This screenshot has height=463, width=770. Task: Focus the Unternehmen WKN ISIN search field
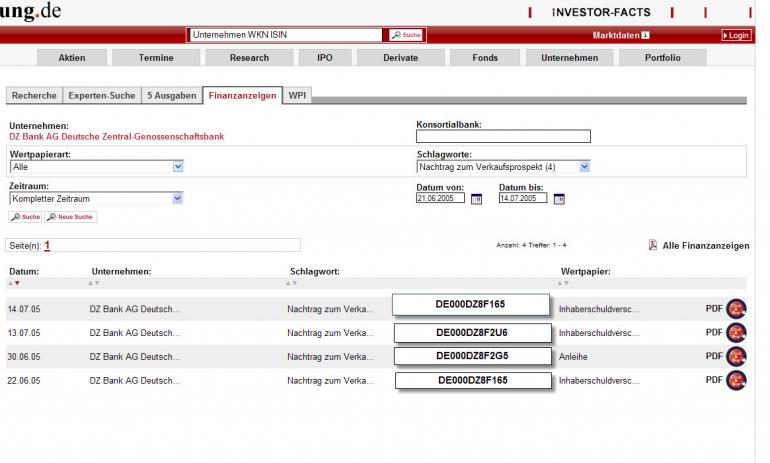click(285, 35)
